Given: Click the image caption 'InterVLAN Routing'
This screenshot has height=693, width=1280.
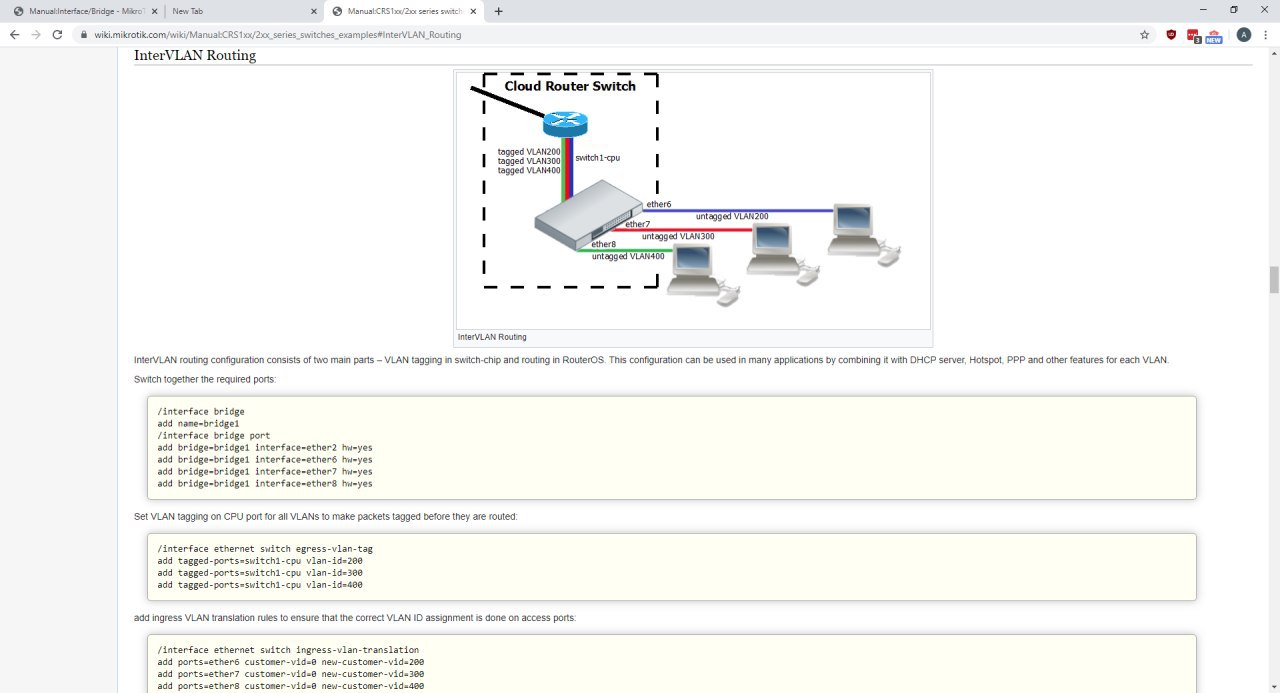Looking at the screenshot, I should coord(492,337).
